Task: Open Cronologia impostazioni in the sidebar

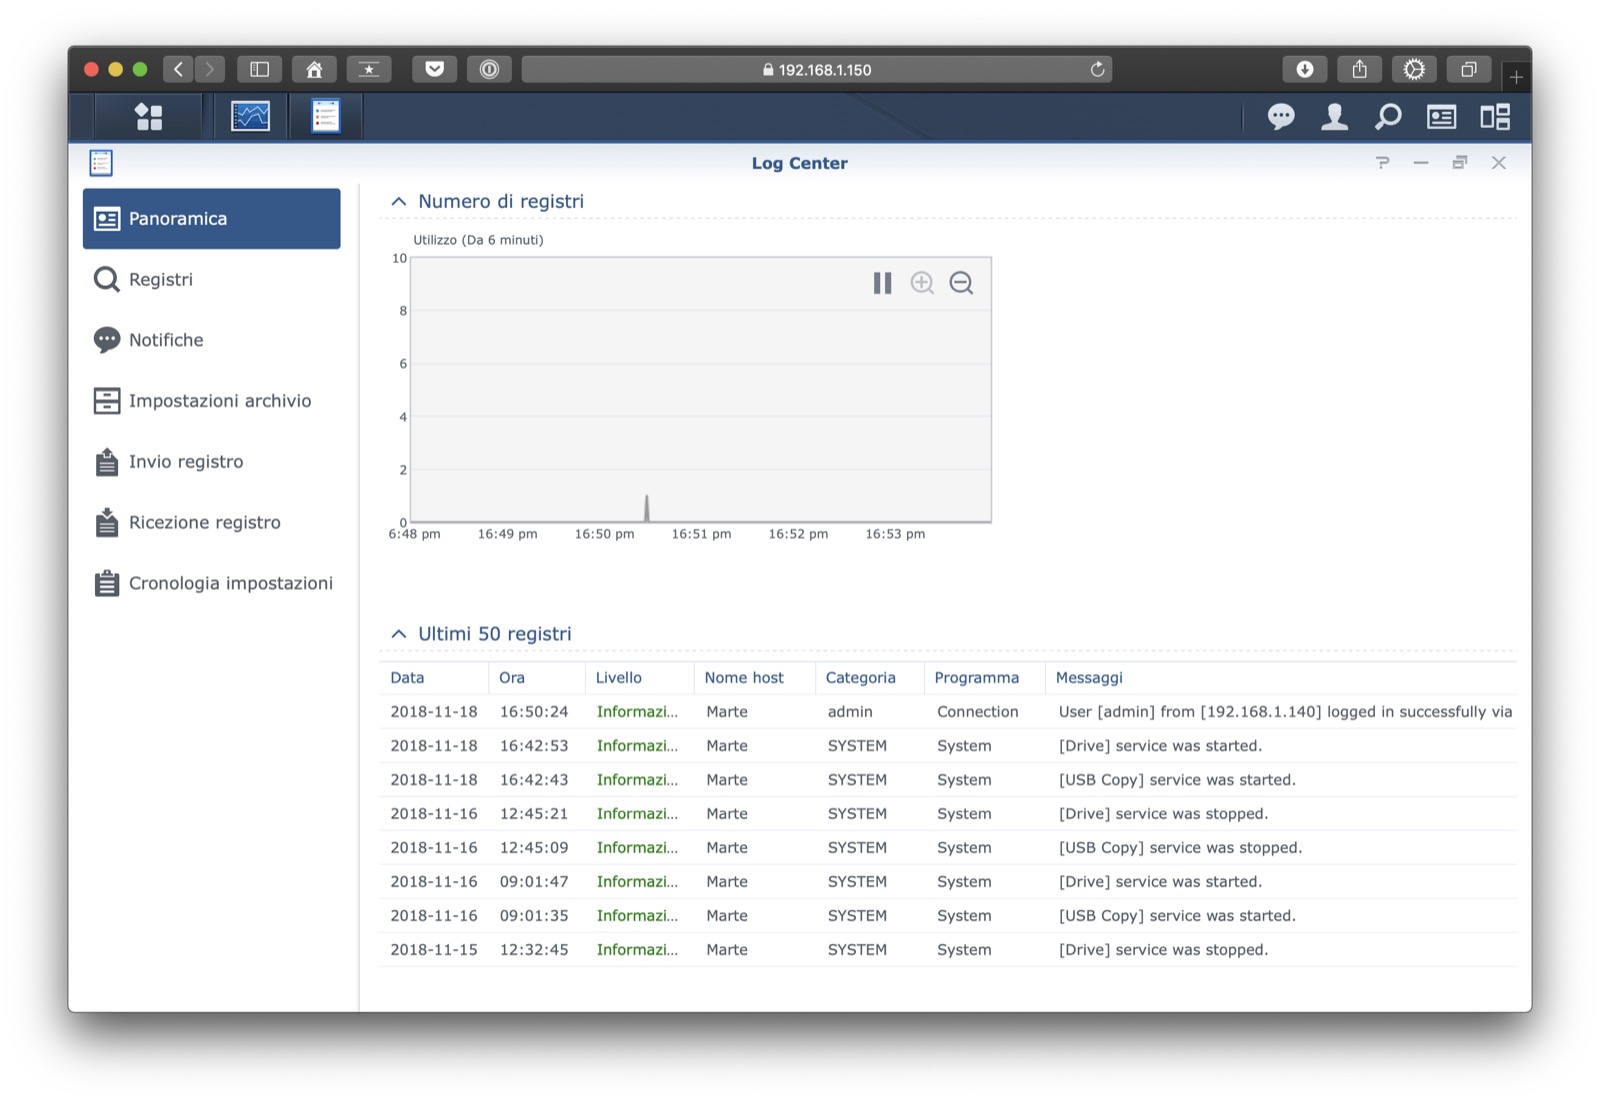Action: [x=230, y=584]
